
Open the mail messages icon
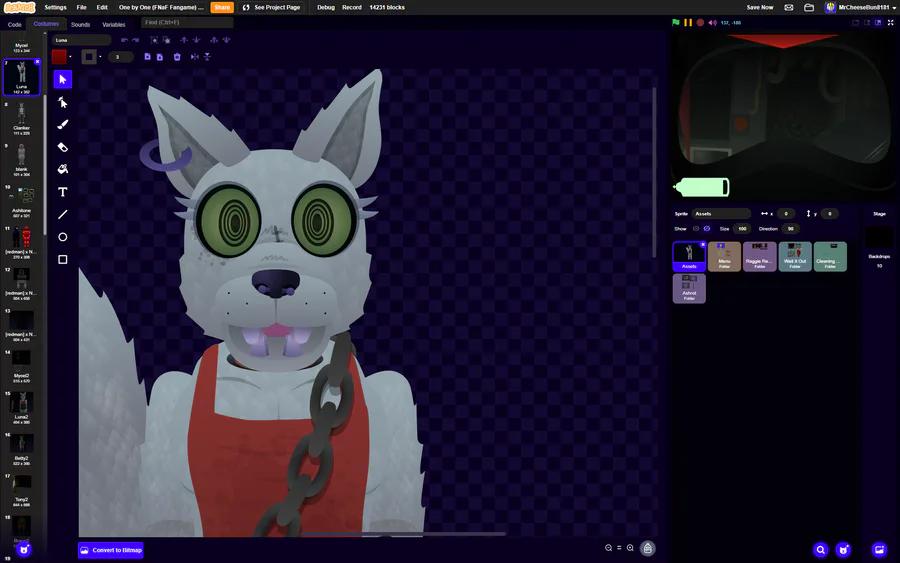pyautogui.click(x=789, y=7)
